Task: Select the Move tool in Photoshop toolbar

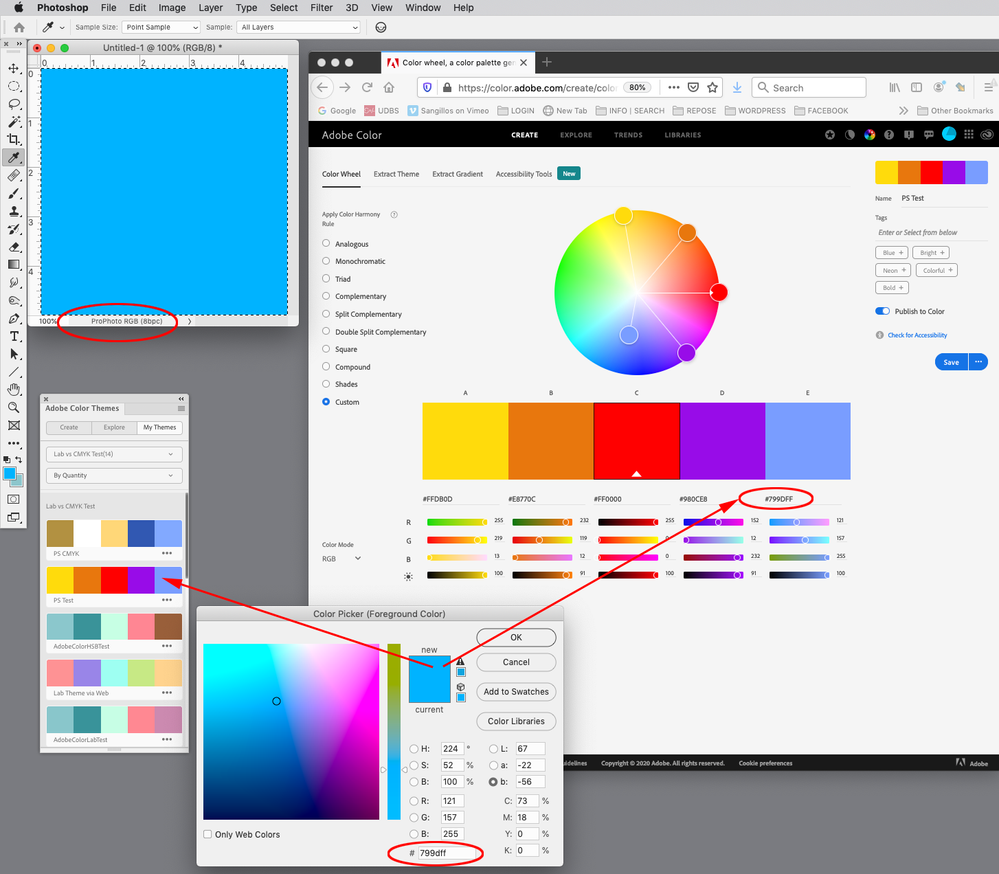Action: [x=13, y=68]
